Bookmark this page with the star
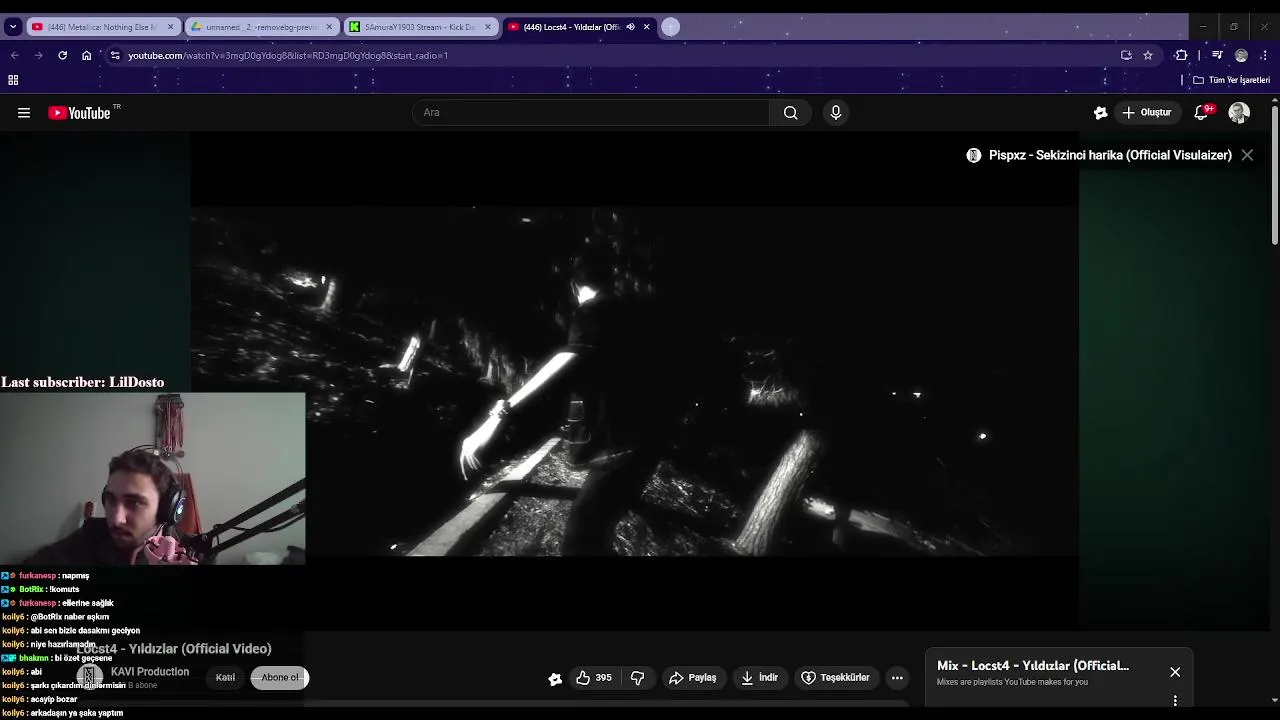The width and height of the screenshot is (1280, 720). tap(1148, 55)
